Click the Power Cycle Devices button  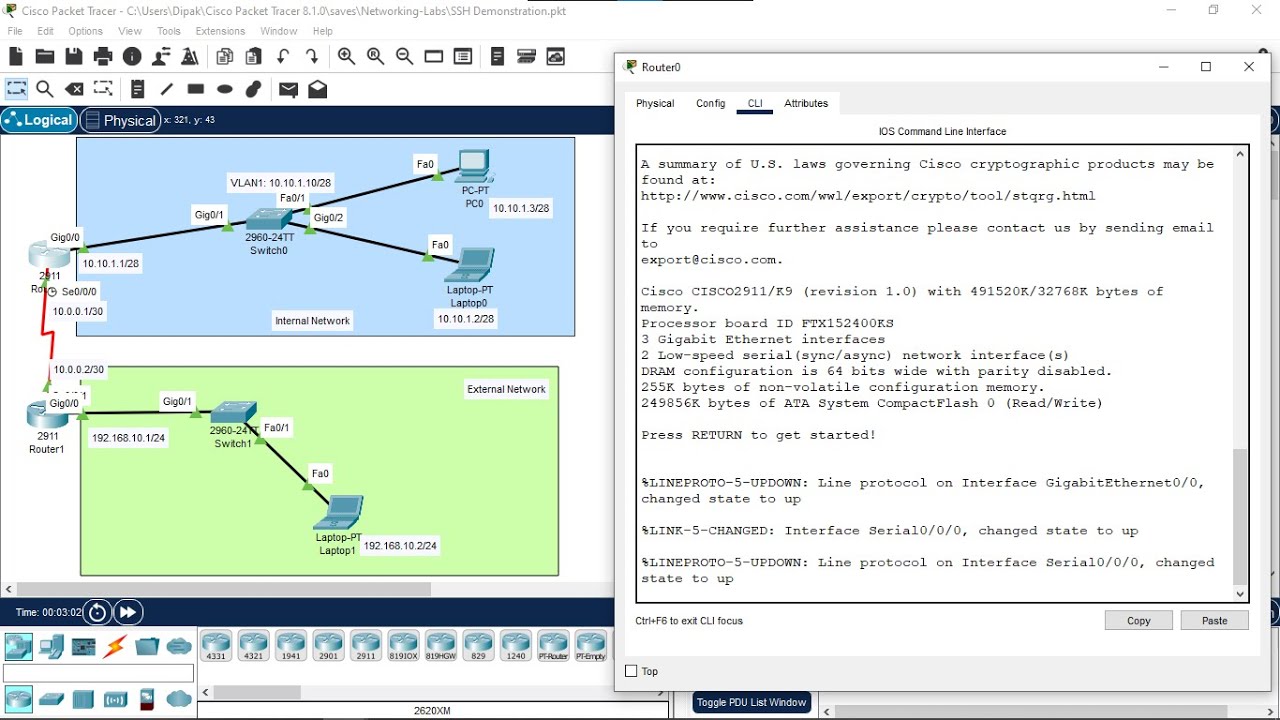tap(97, 612)
